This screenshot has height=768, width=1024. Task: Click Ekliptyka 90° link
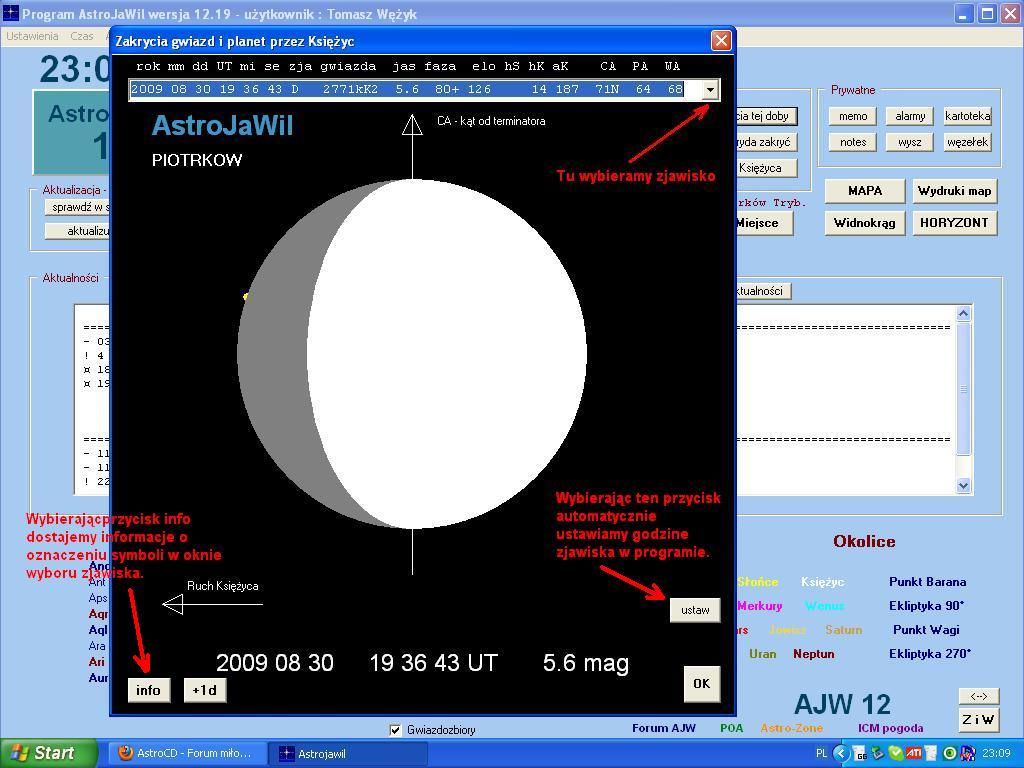point(926,606)
